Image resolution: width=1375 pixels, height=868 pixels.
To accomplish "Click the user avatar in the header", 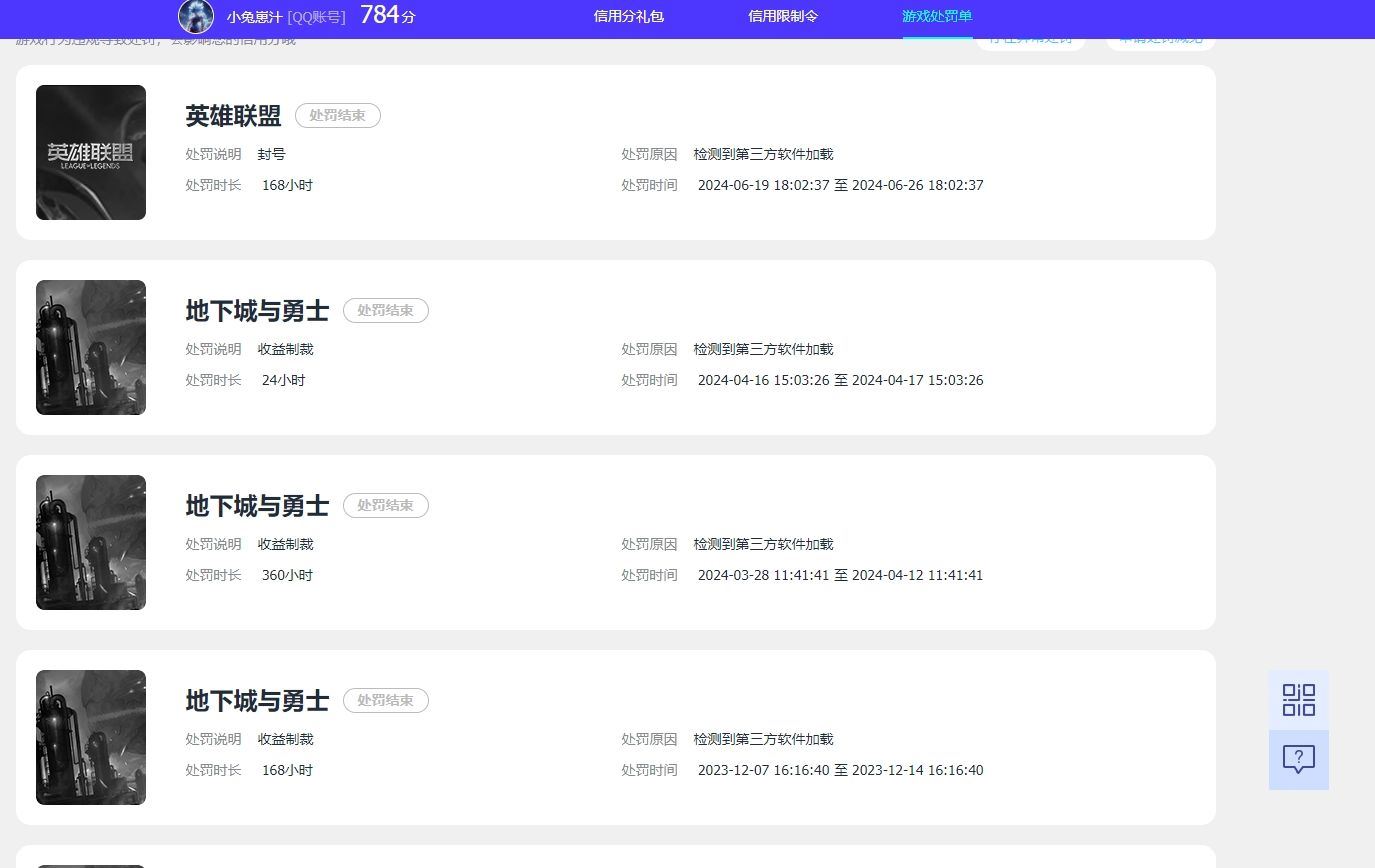I will tap(196, 16).
